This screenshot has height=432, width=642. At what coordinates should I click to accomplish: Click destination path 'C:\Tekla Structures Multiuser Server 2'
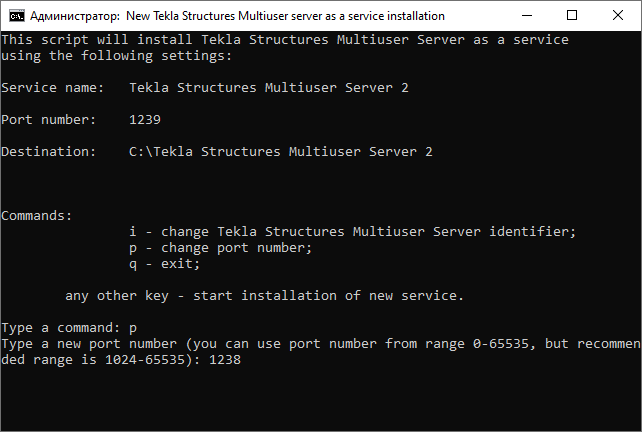coord(280,152)
